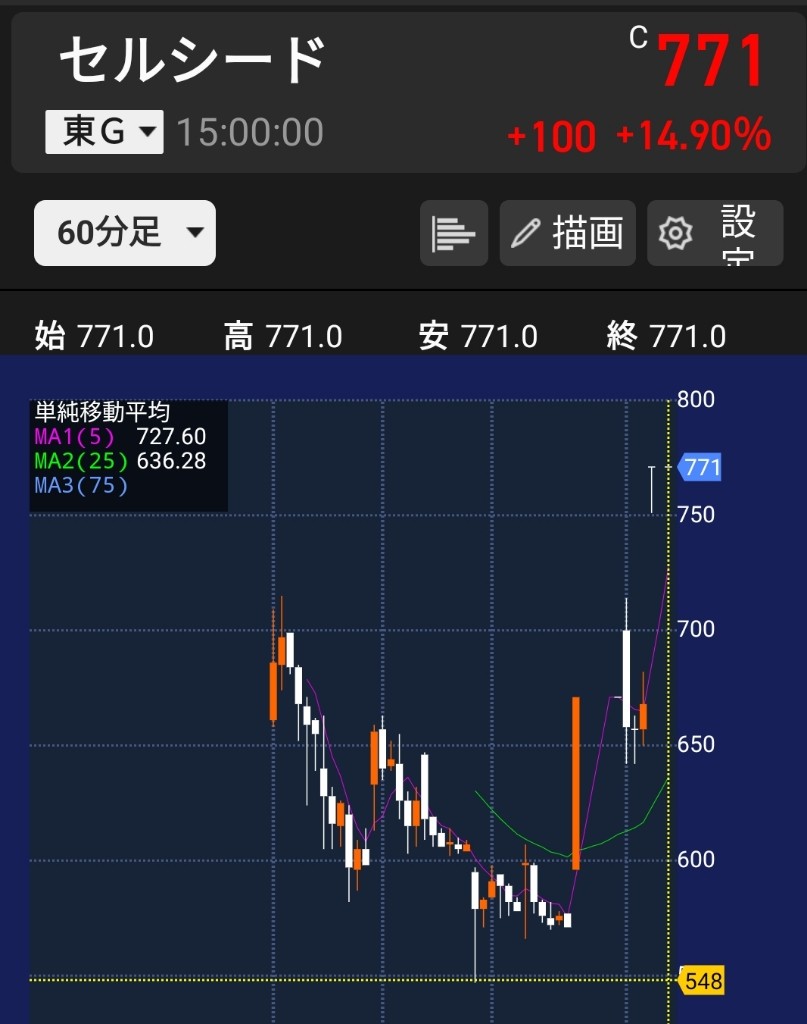Select the high price 高 771.0
The height and width of the screenshot is (1024, 807).
(x=283, y=336)
